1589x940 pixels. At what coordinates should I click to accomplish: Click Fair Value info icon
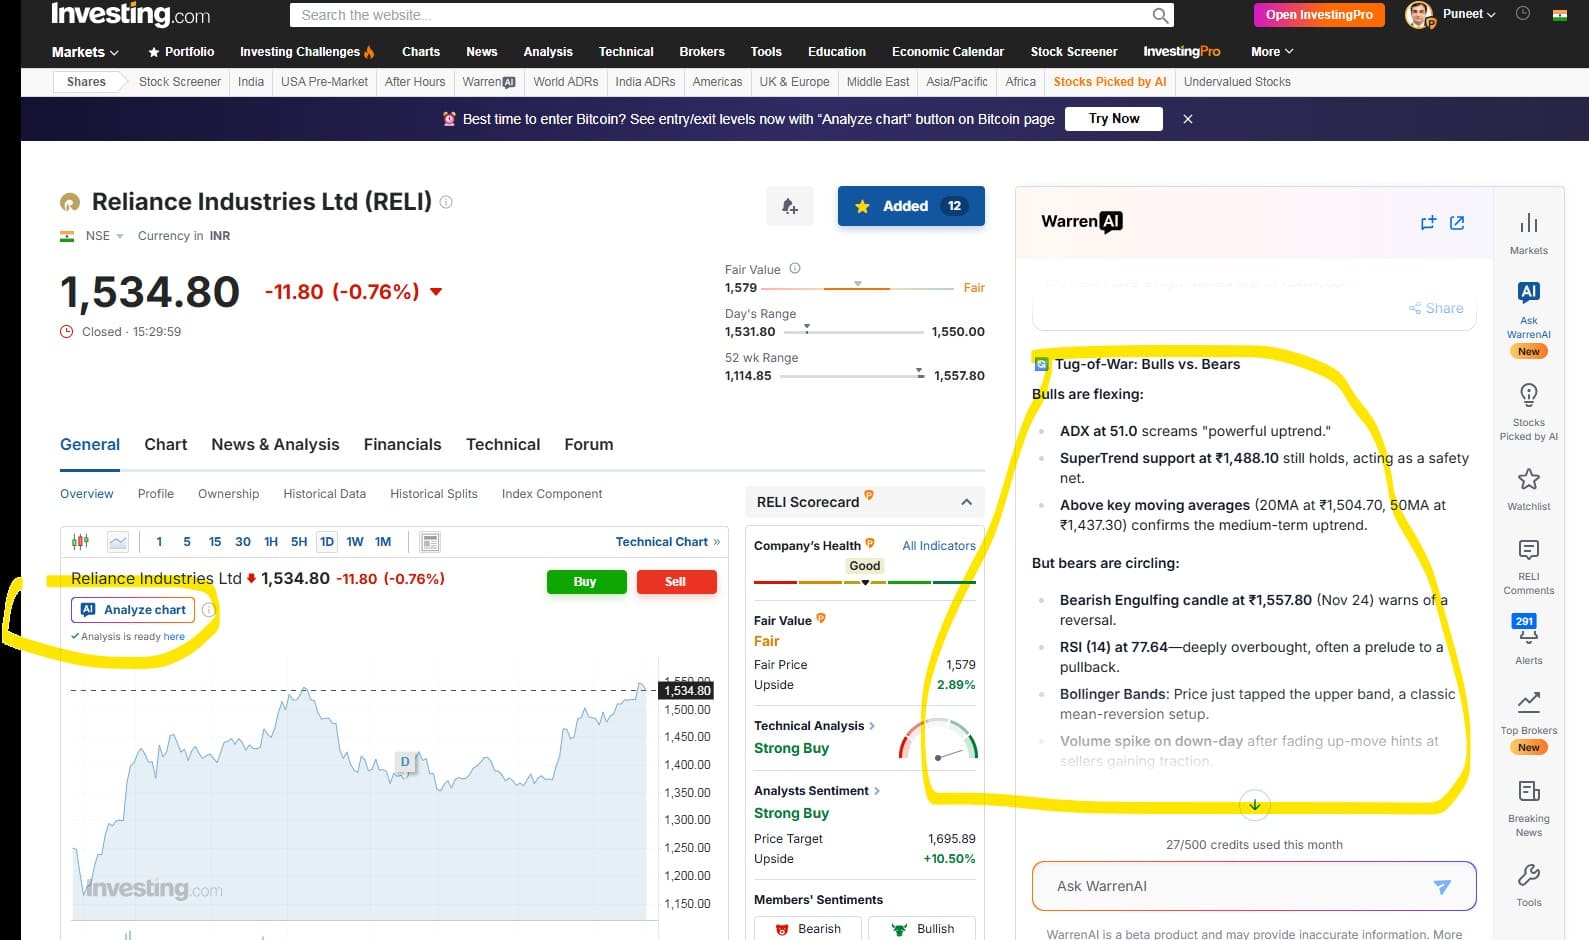click(x=795, y=269)
